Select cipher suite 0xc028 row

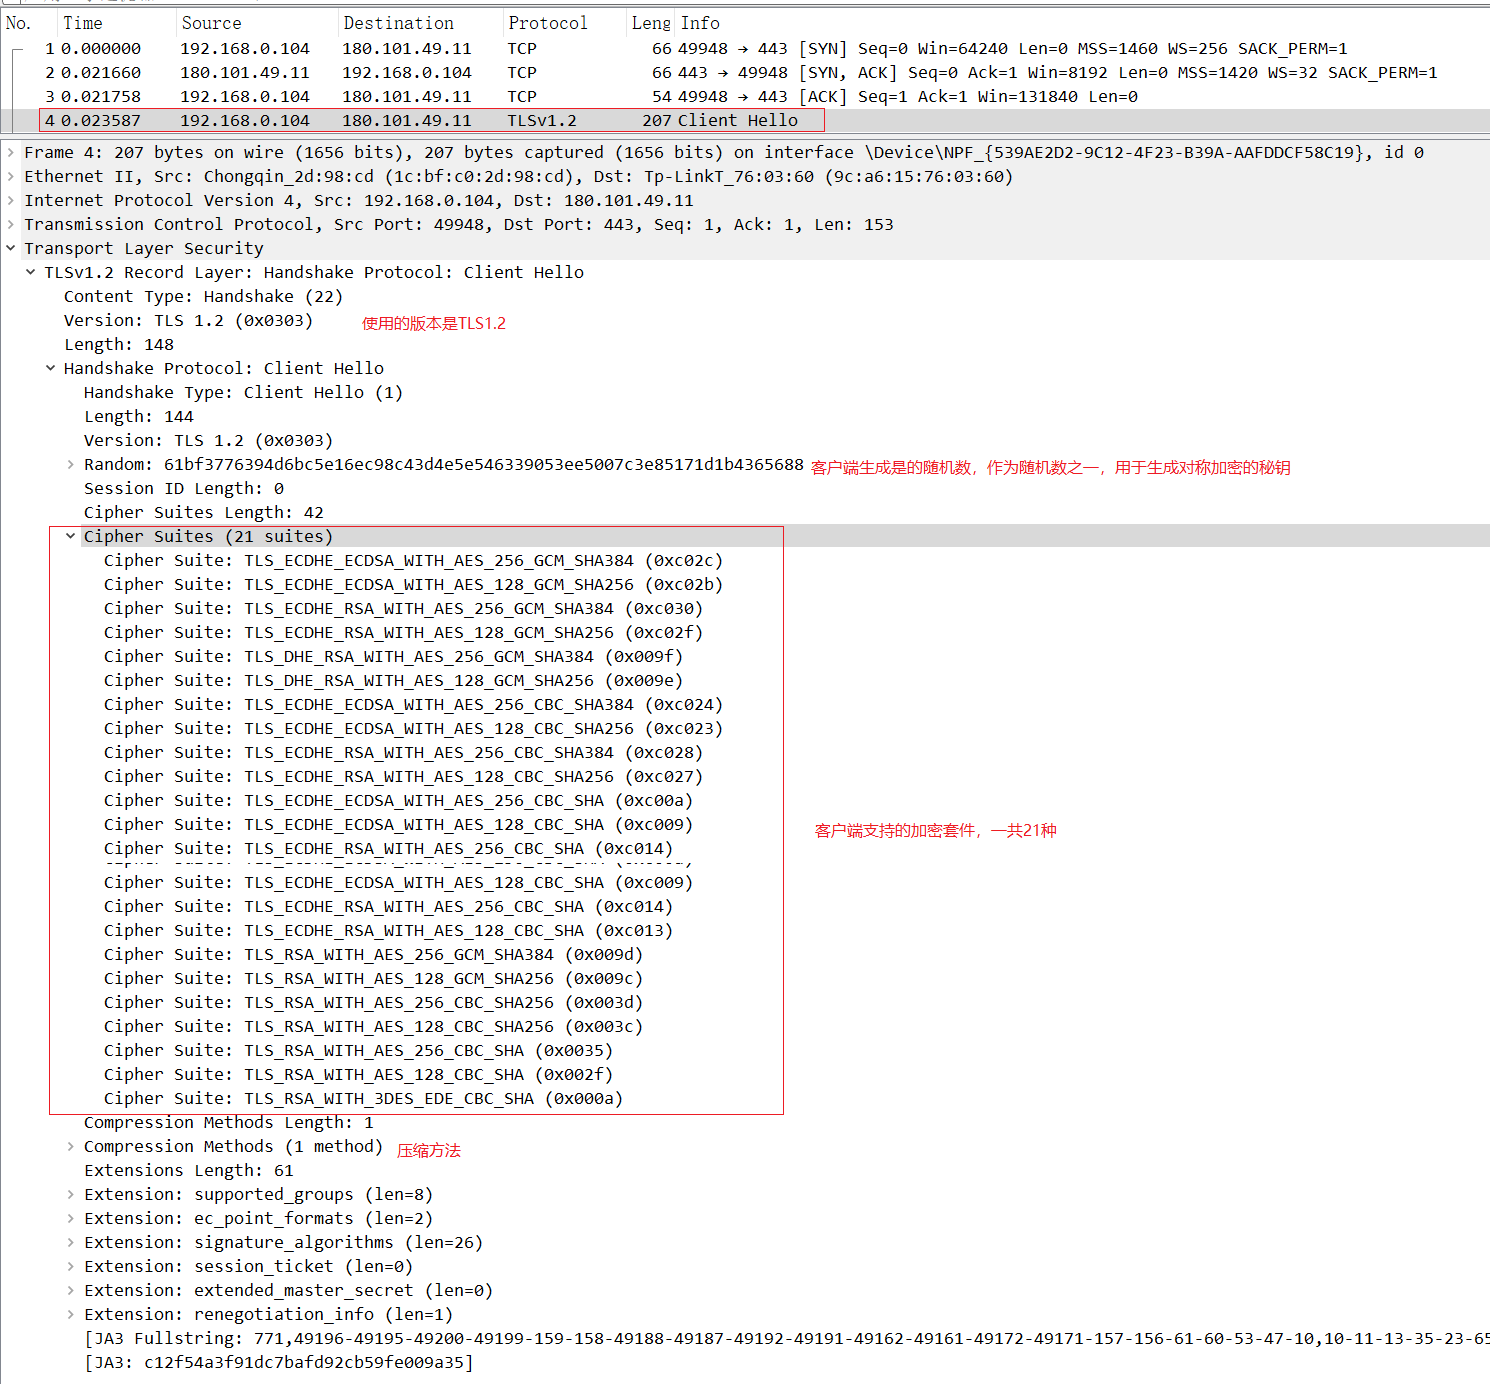coord(403,753)
